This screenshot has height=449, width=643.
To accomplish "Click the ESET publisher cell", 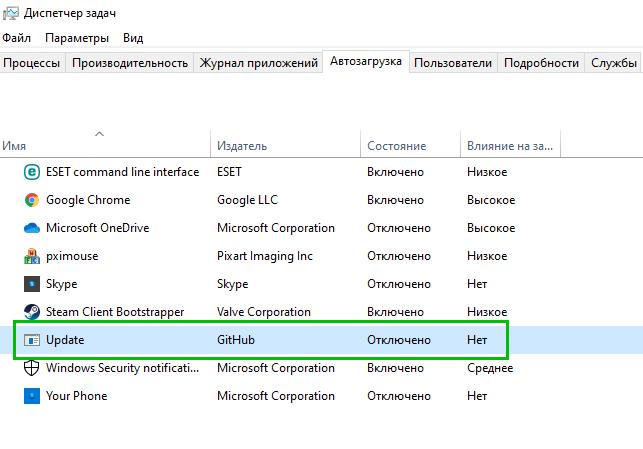I will pos(229,172).
